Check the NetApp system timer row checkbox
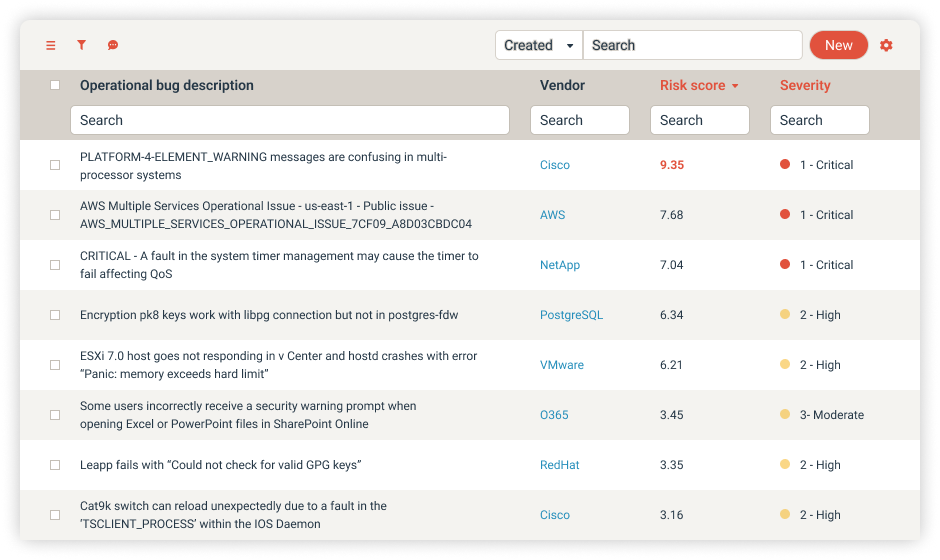Viewport: 940px width, 560px height. click(55, 265)
